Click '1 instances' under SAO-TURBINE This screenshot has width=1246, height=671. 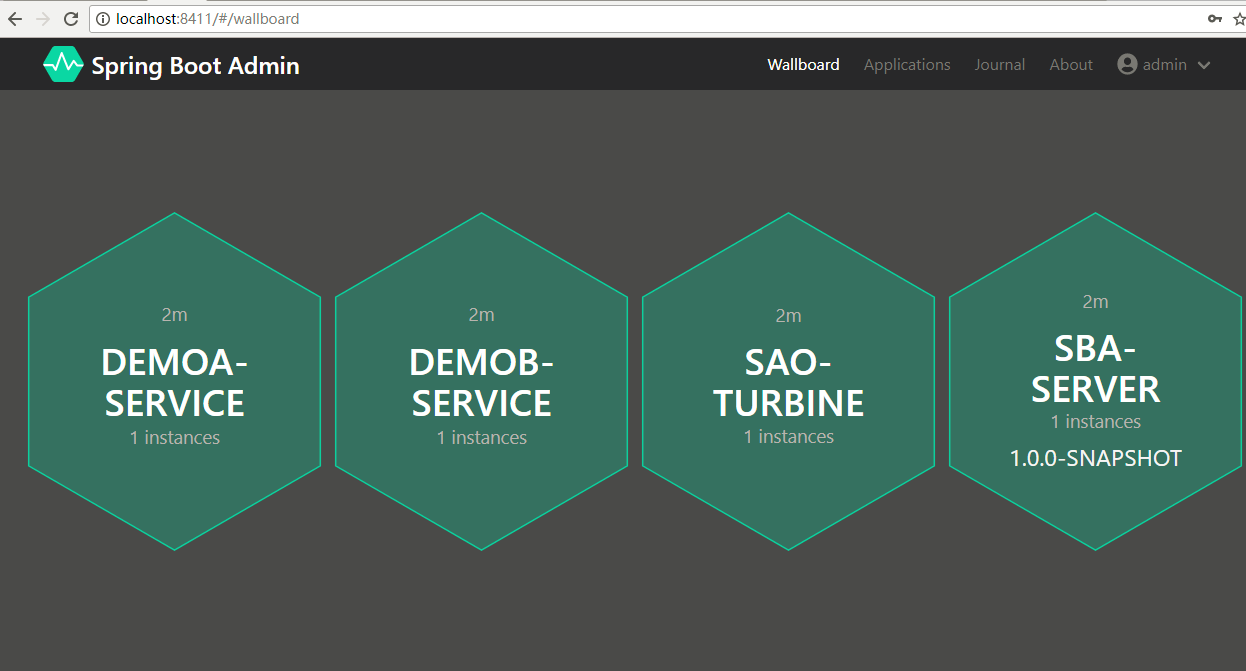click(x=788, y=437)
